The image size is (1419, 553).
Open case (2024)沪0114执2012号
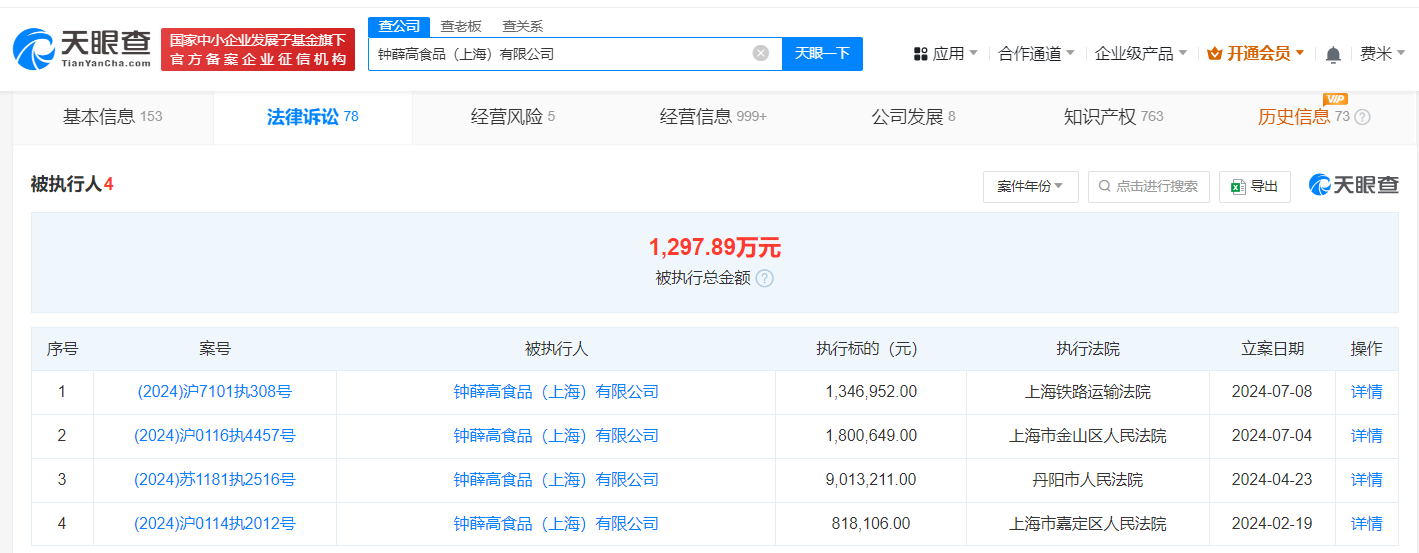click(x=214, y=524)
